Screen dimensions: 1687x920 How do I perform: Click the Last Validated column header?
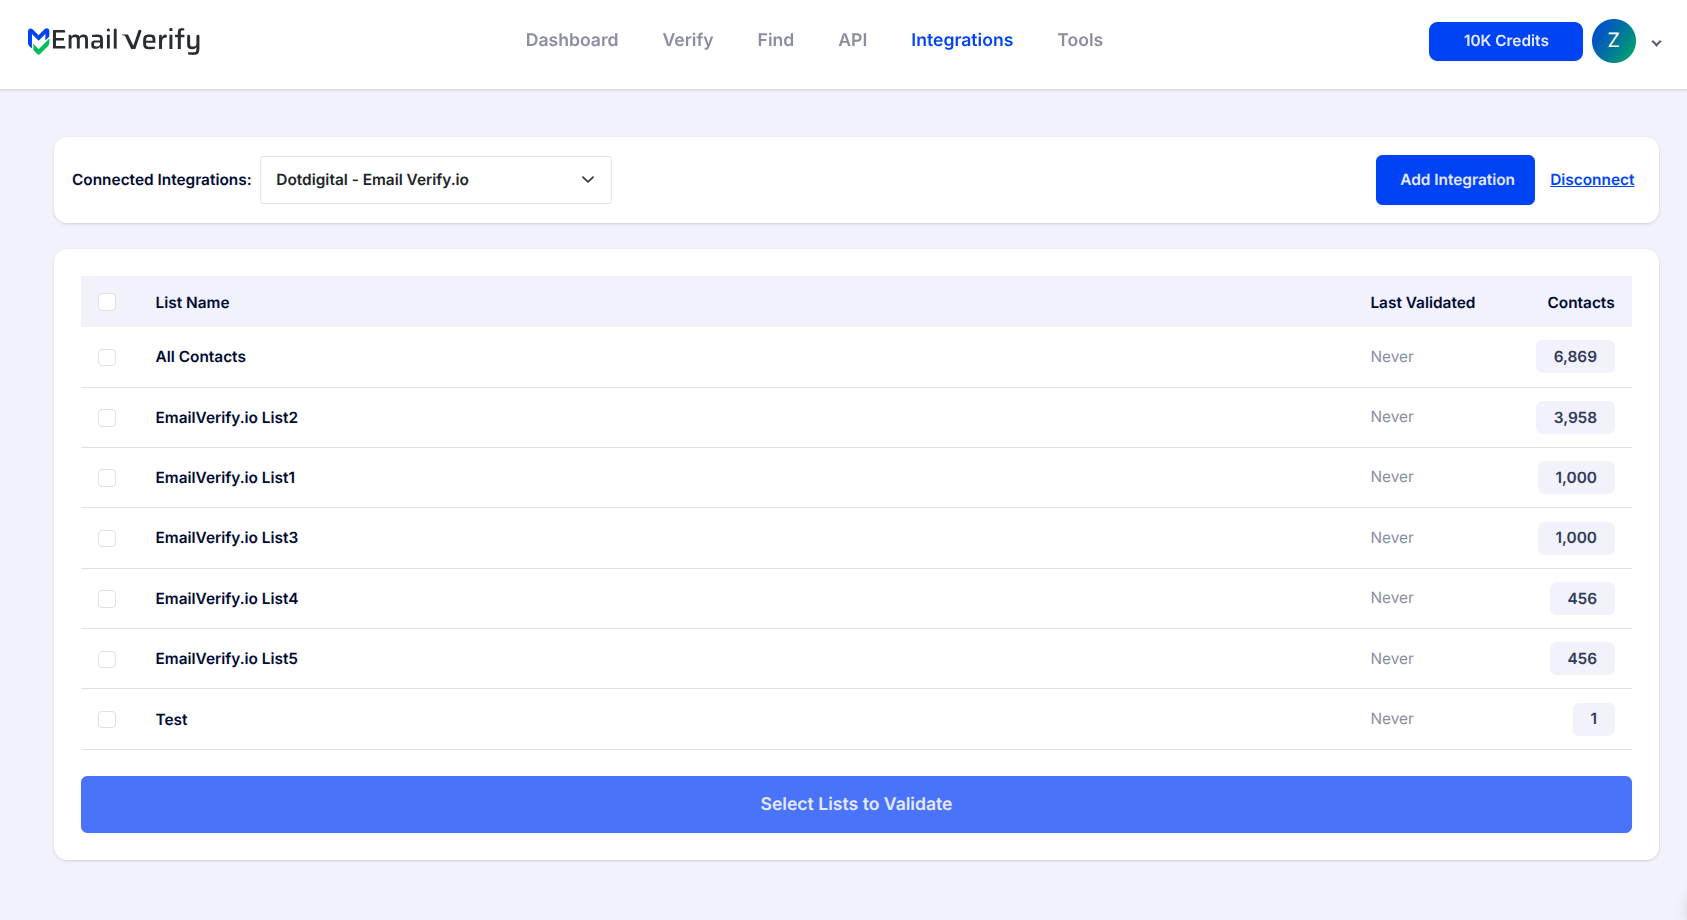[x=1422, y=302]
